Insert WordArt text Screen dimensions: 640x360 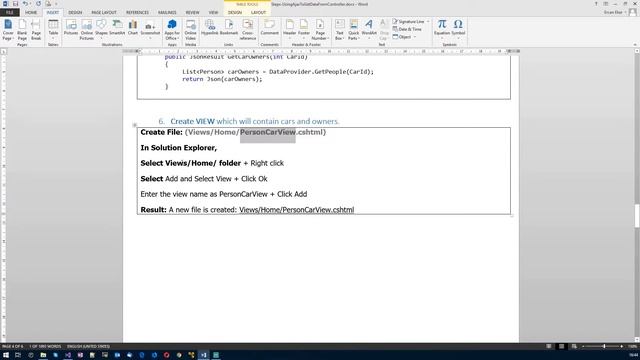pos(369,29)
